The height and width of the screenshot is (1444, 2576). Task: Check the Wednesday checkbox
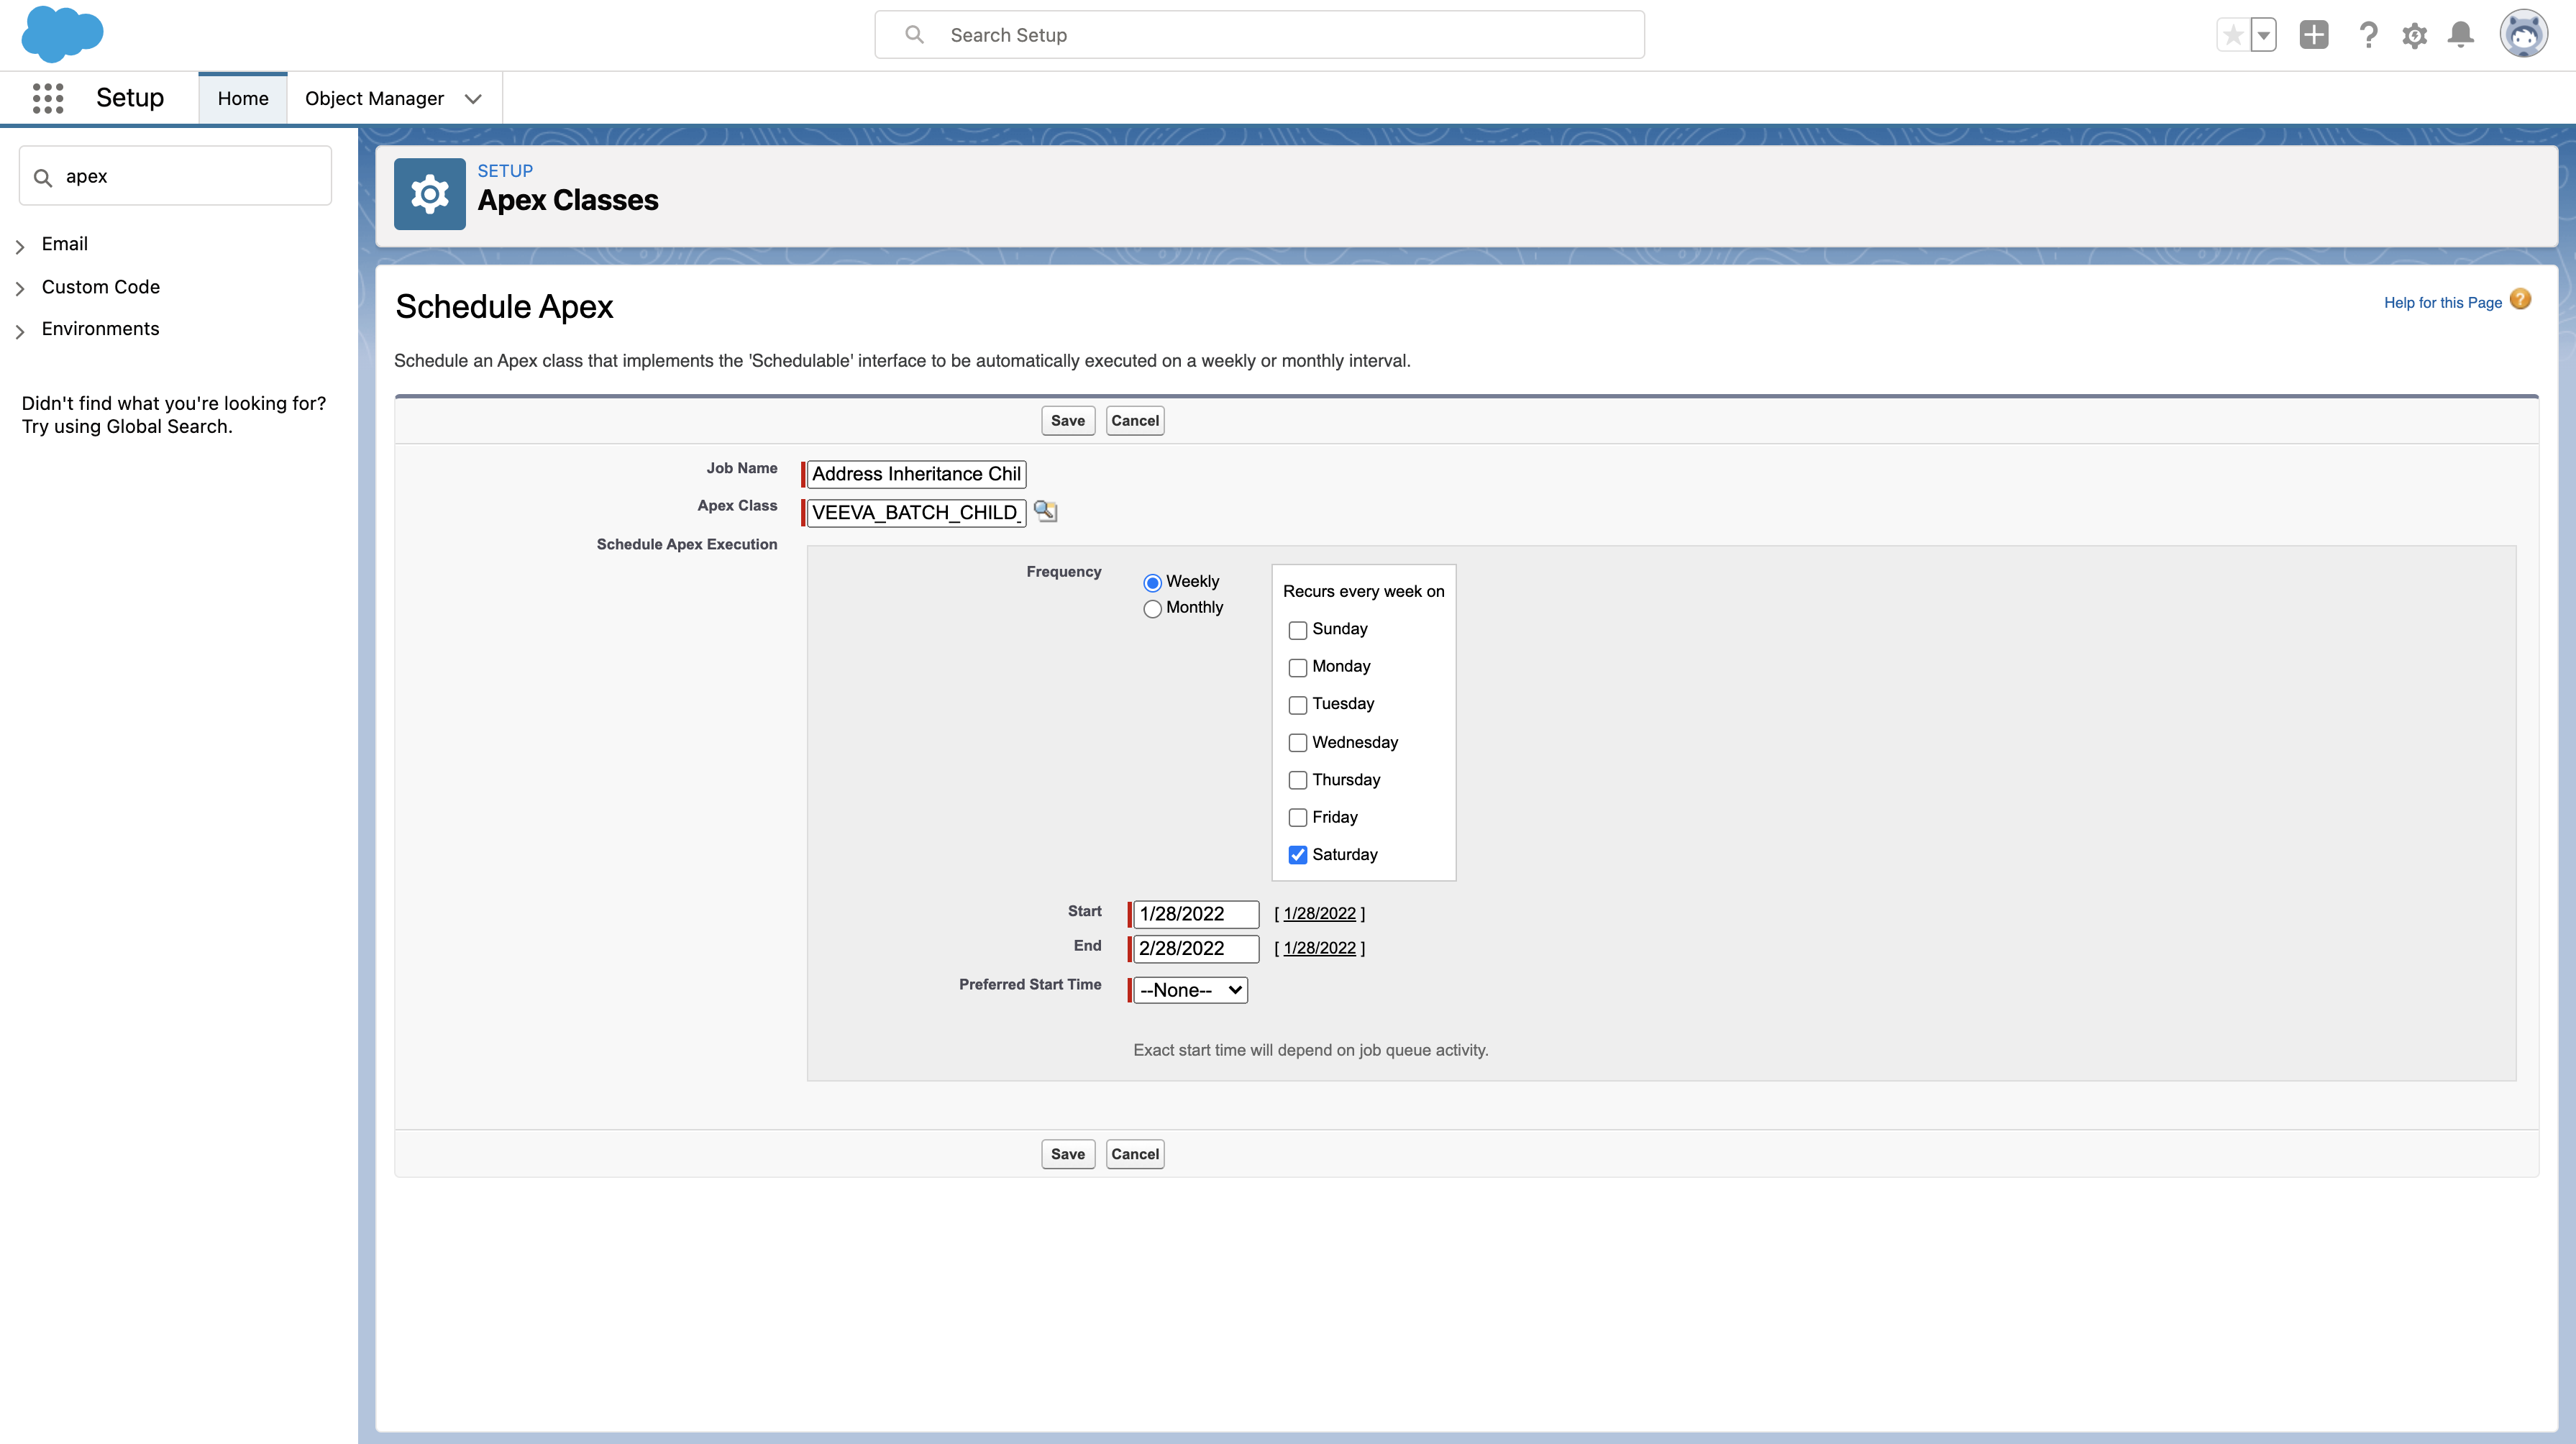point(1298,743)
